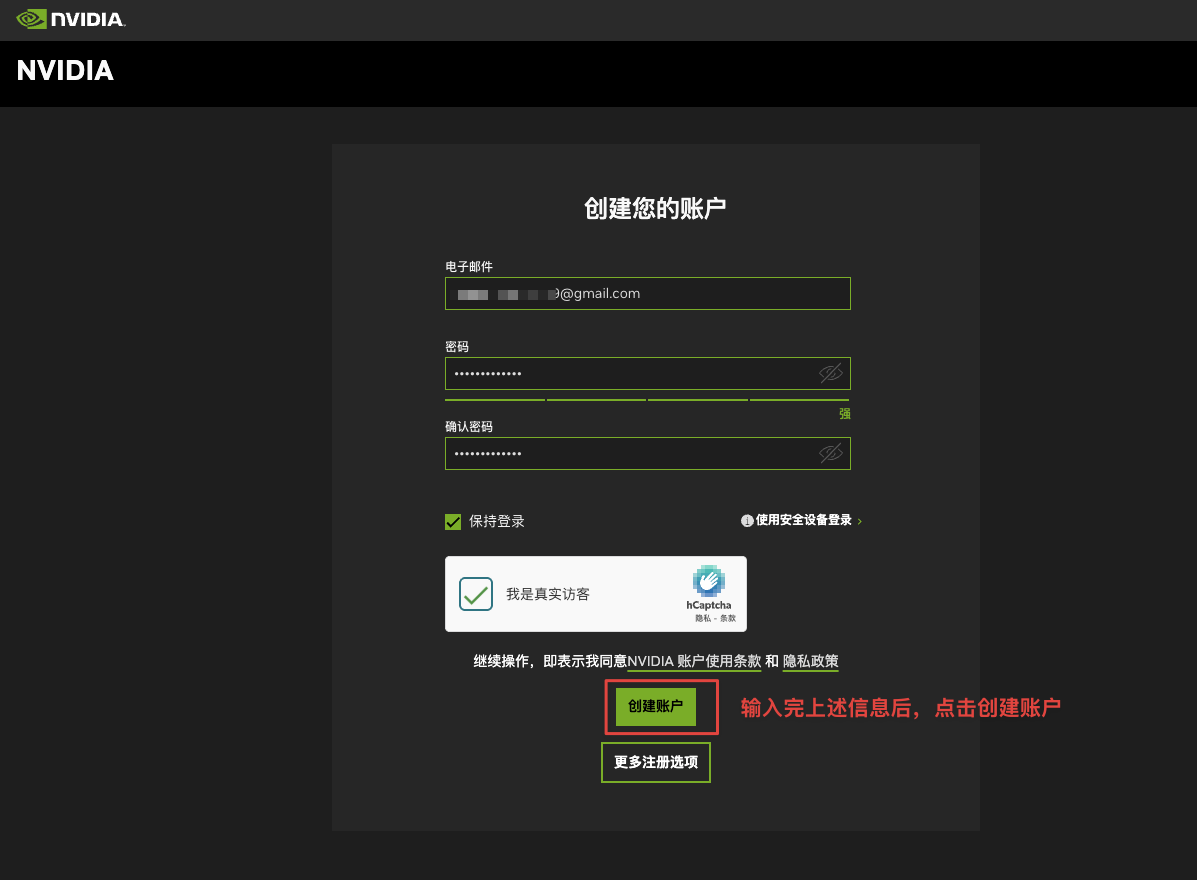Uncheck the 保持登录 checkbox
This screenshot has height=880, width=1197.
point(453,522)
